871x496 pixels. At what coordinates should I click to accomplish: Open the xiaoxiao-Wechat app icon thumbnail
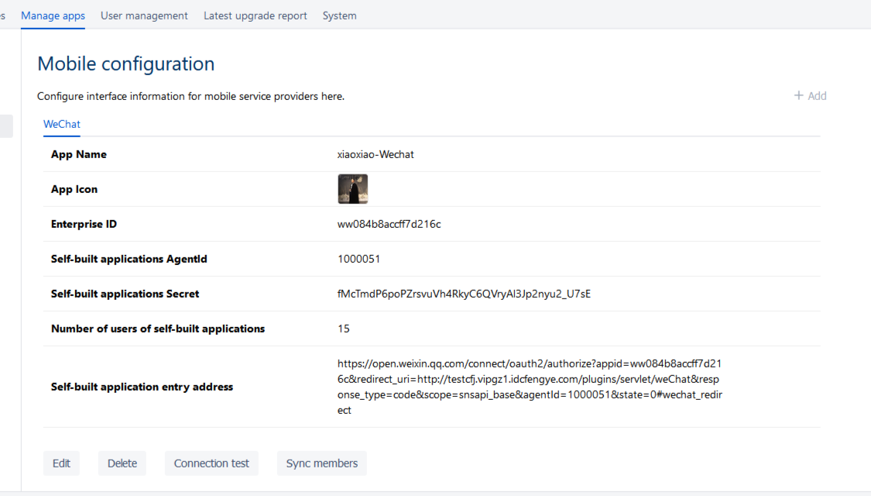click(352, 189)
